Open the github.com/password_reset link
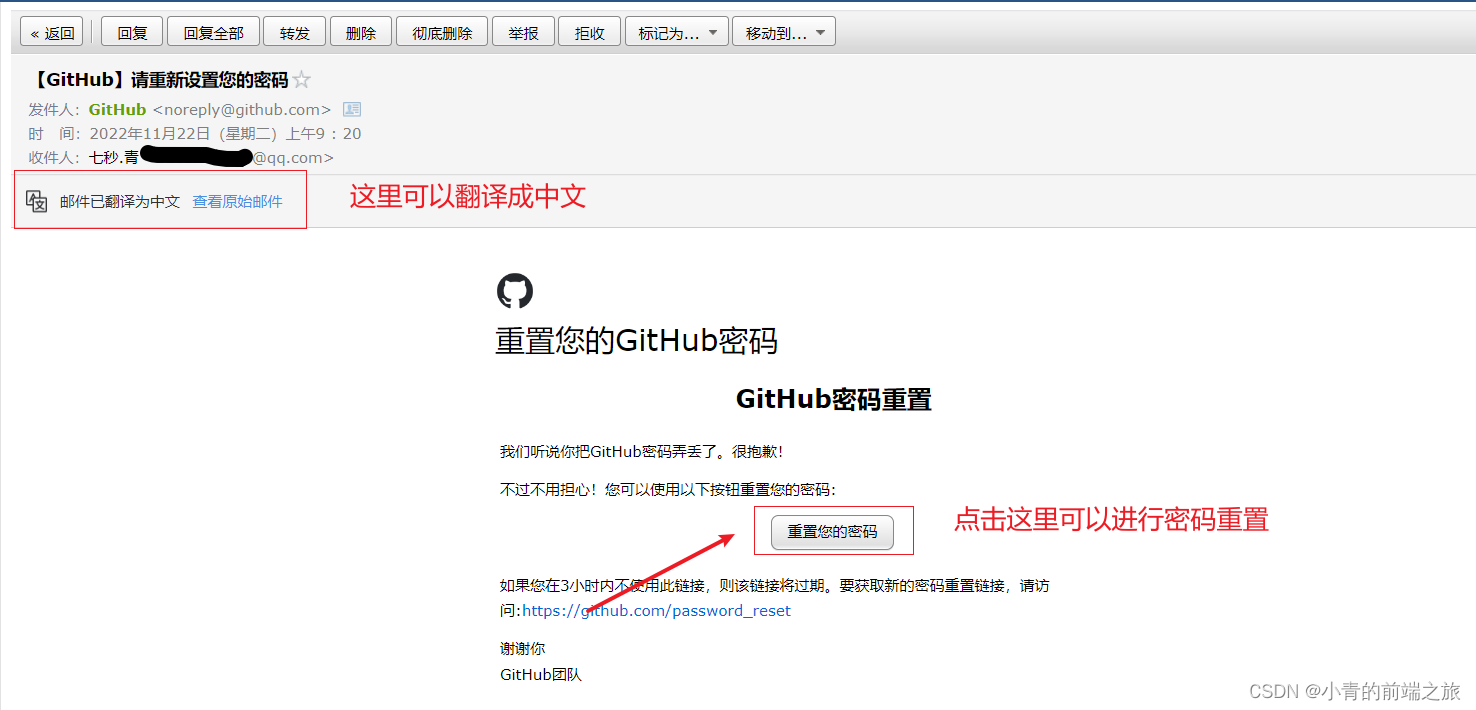Screen dimensions: 1476x710 tap(657, 611)
